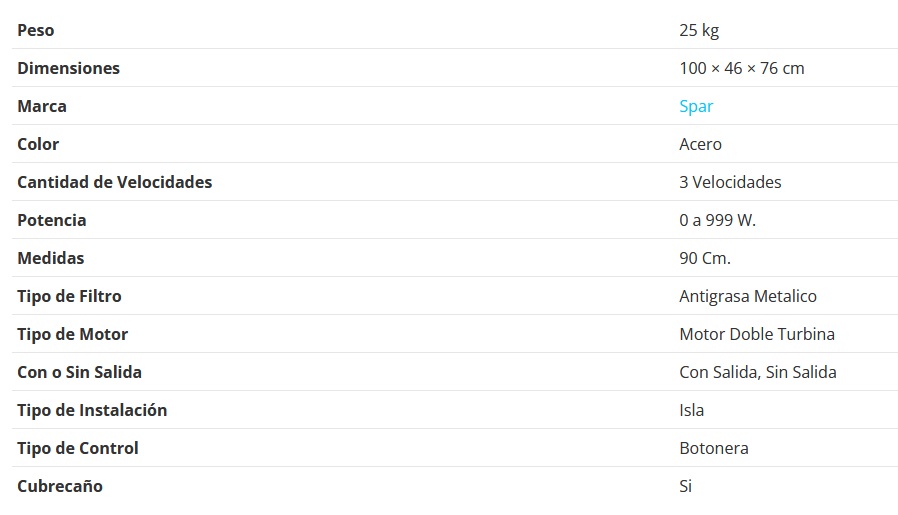
Task: Click the 25 kg weight value
Action: click(x=699, y=30)
